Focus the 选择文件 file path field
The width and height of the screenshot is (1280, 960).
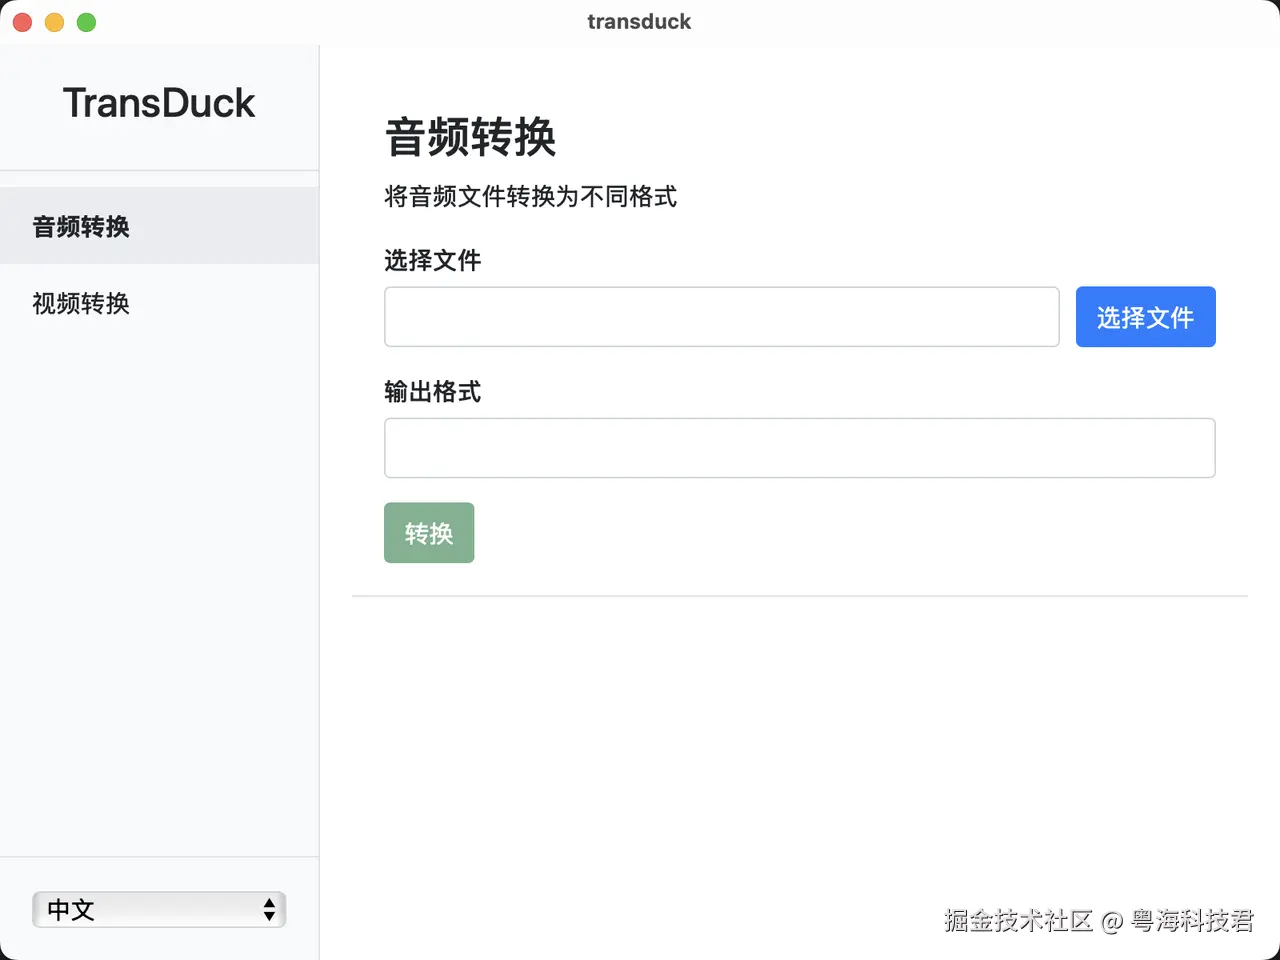coord(721,317)
